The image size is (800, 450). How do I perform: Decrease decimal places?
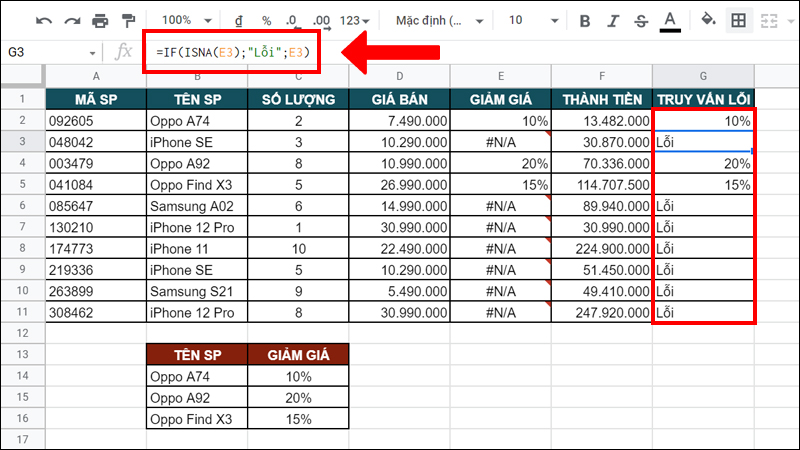(292, 21)
